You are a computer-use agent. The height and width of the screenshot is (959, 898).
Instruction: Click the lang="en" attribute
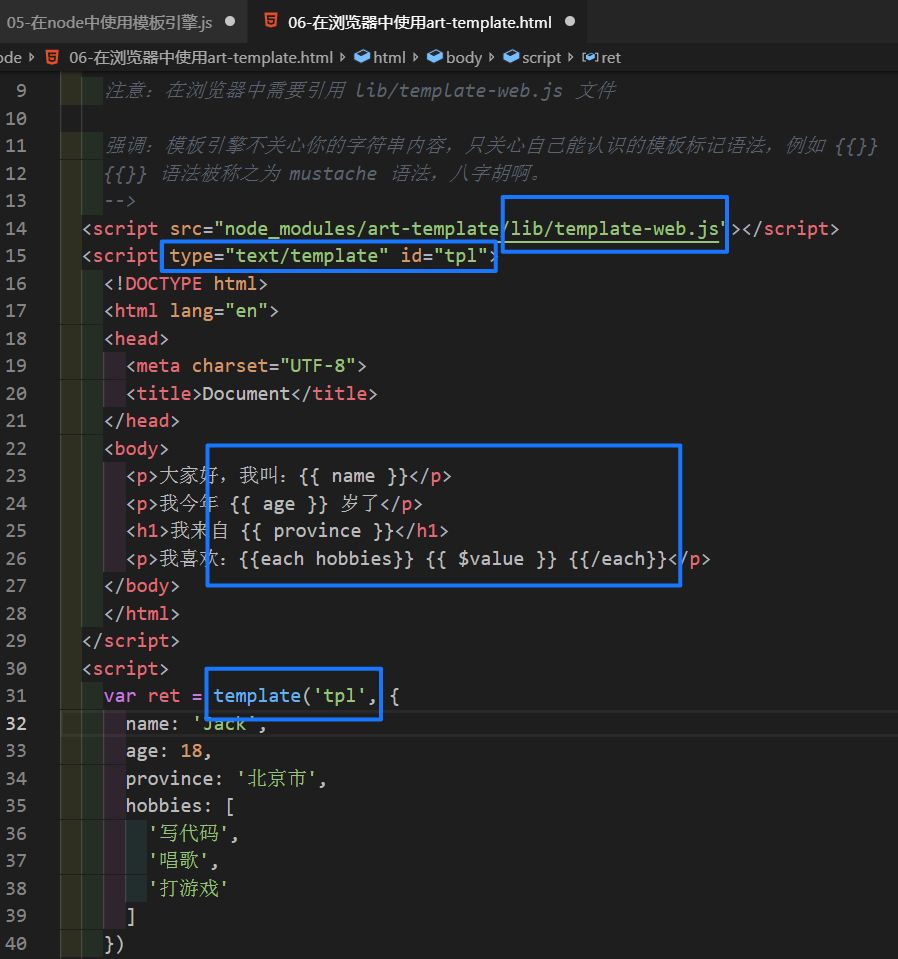click(219, 311)
